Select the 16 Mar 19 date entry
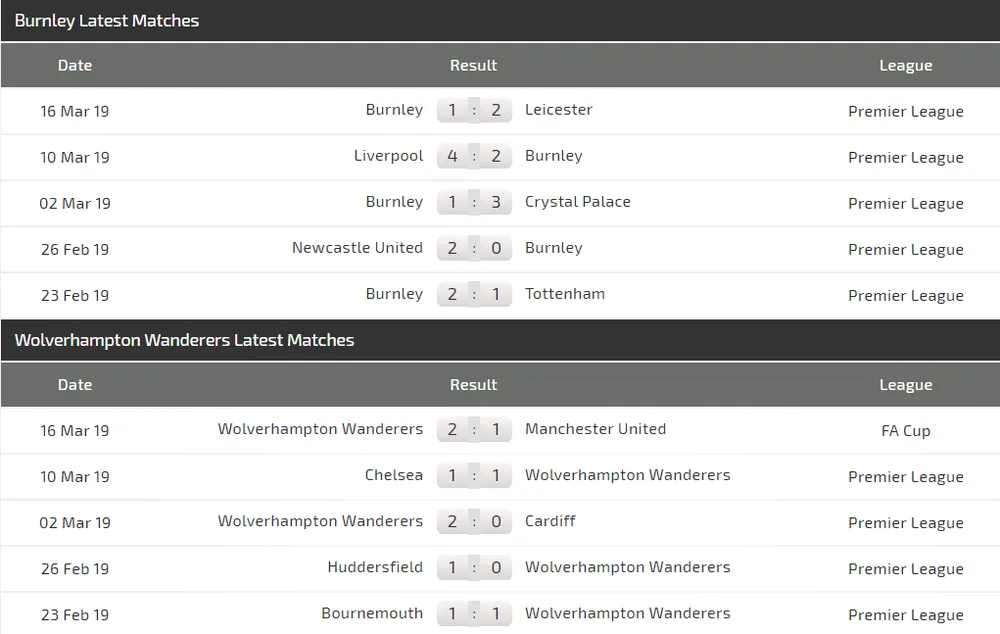 [74, 111]
